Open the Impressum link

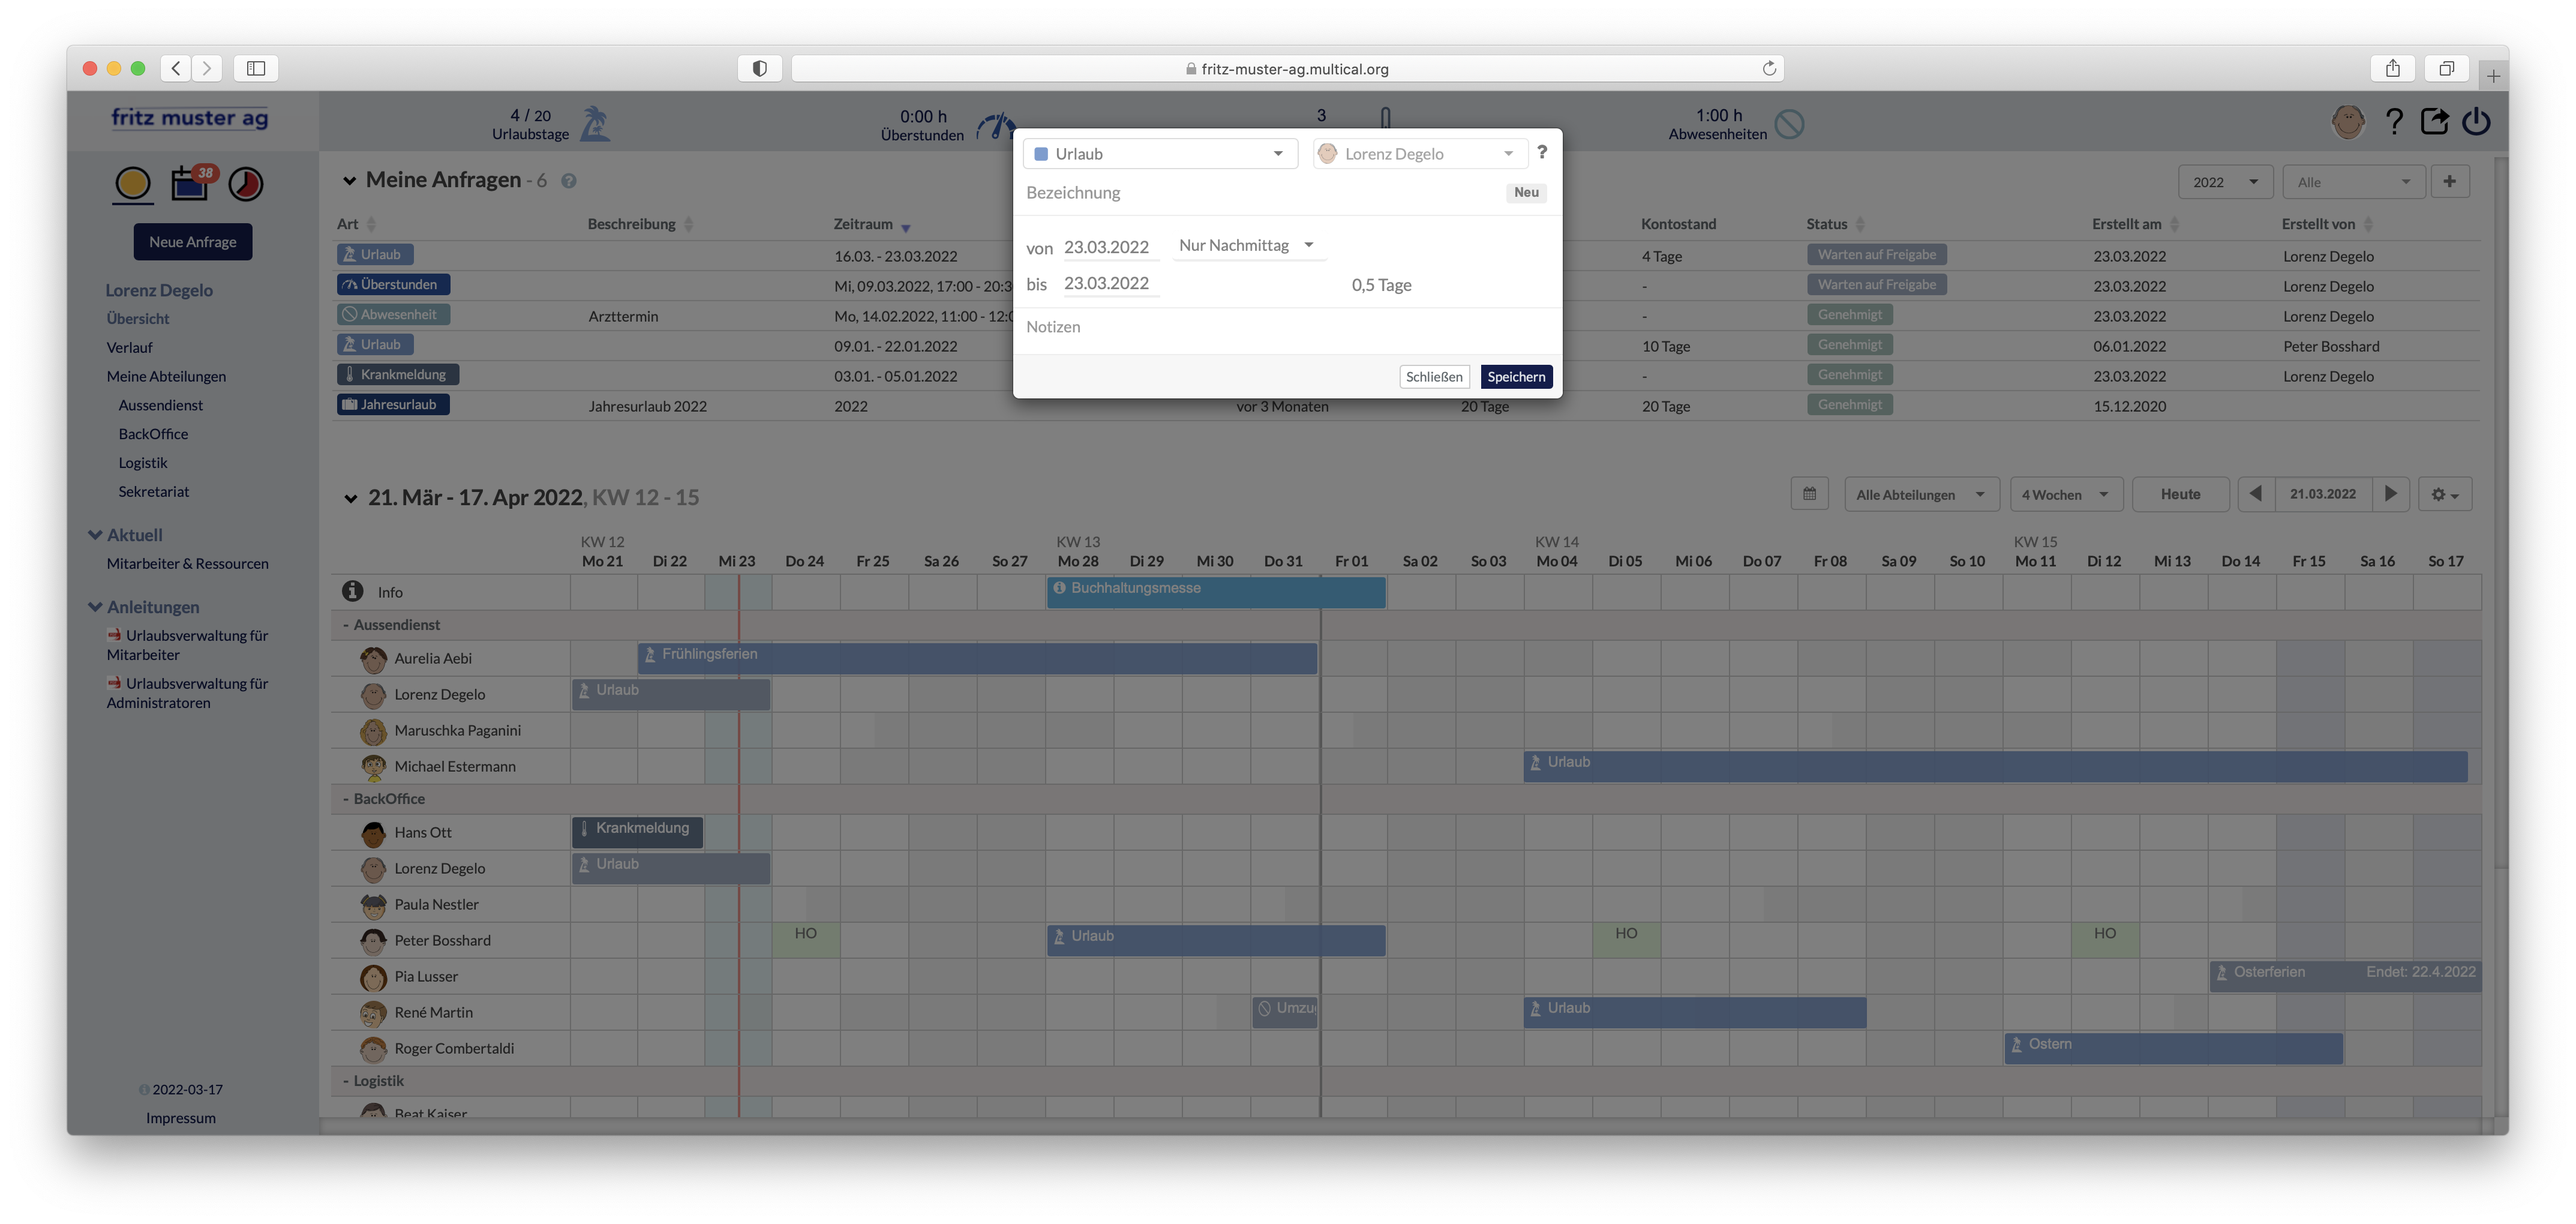pos(181,1117)
